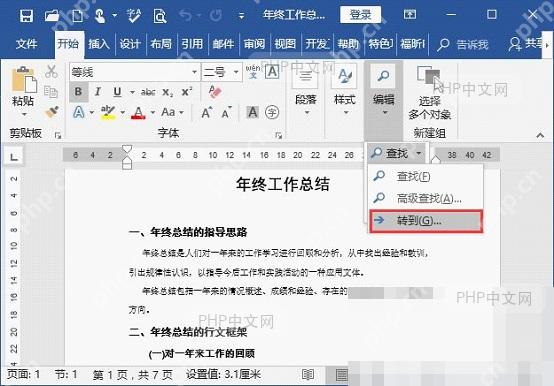The image size is (554, 386).
Task: Open the 文件 tab
Action: [26, 44]
